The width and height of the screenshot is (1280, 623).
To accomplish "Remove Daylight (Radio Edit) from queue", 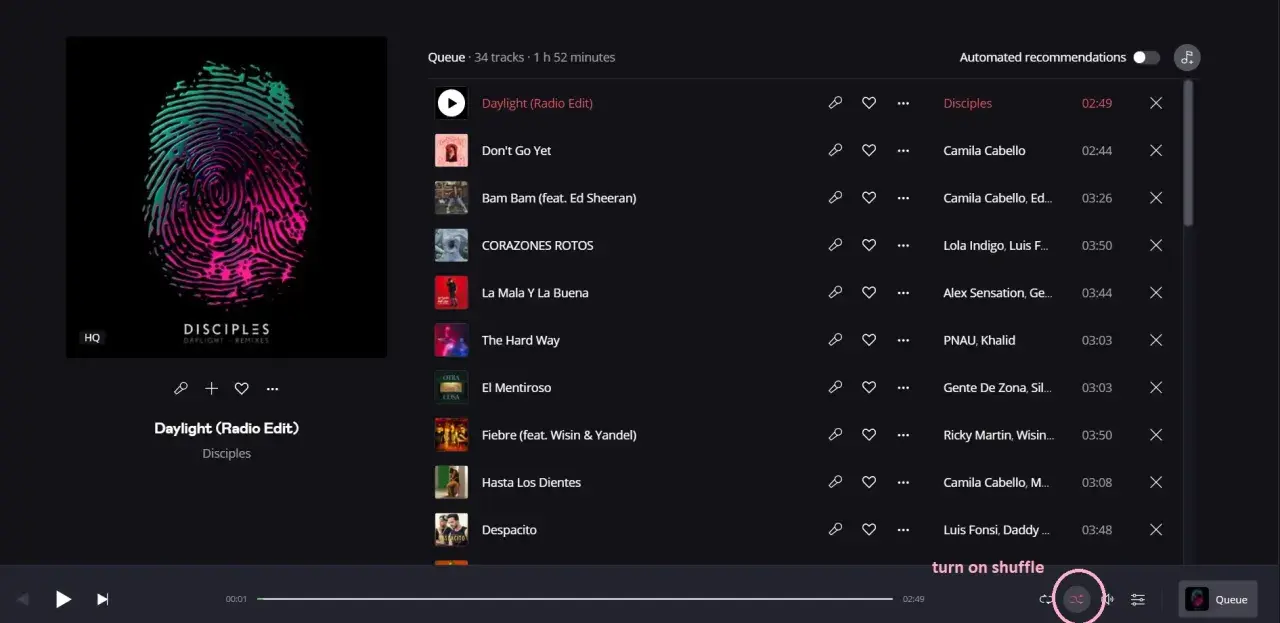I will tap(1156, 103).
